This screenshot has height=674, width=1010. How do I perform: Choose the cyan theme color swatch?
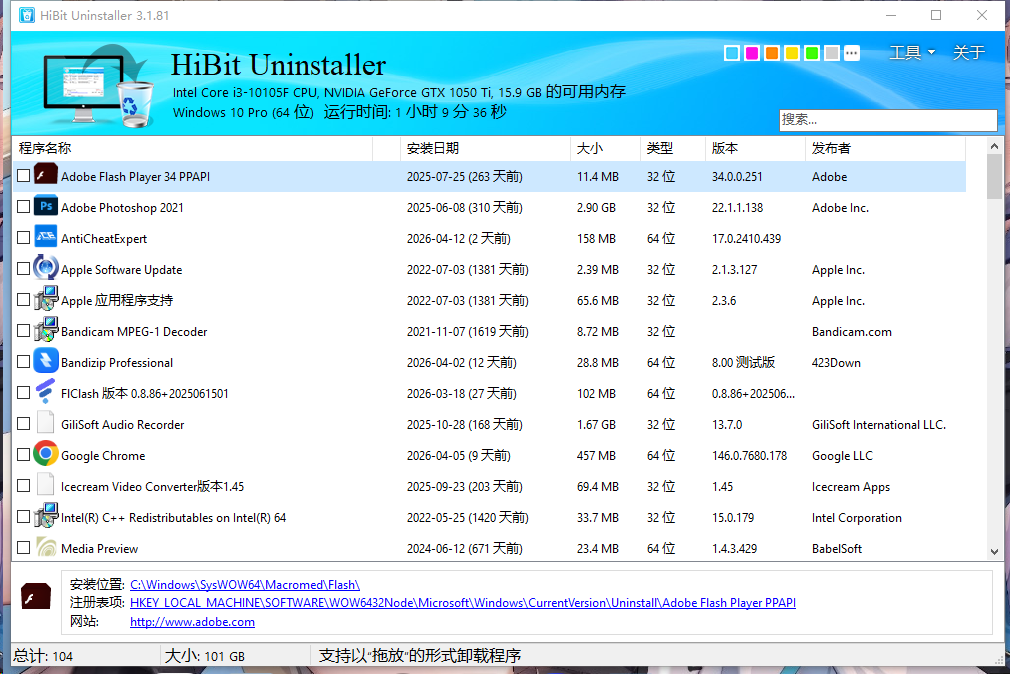click(x=732, y=53)
